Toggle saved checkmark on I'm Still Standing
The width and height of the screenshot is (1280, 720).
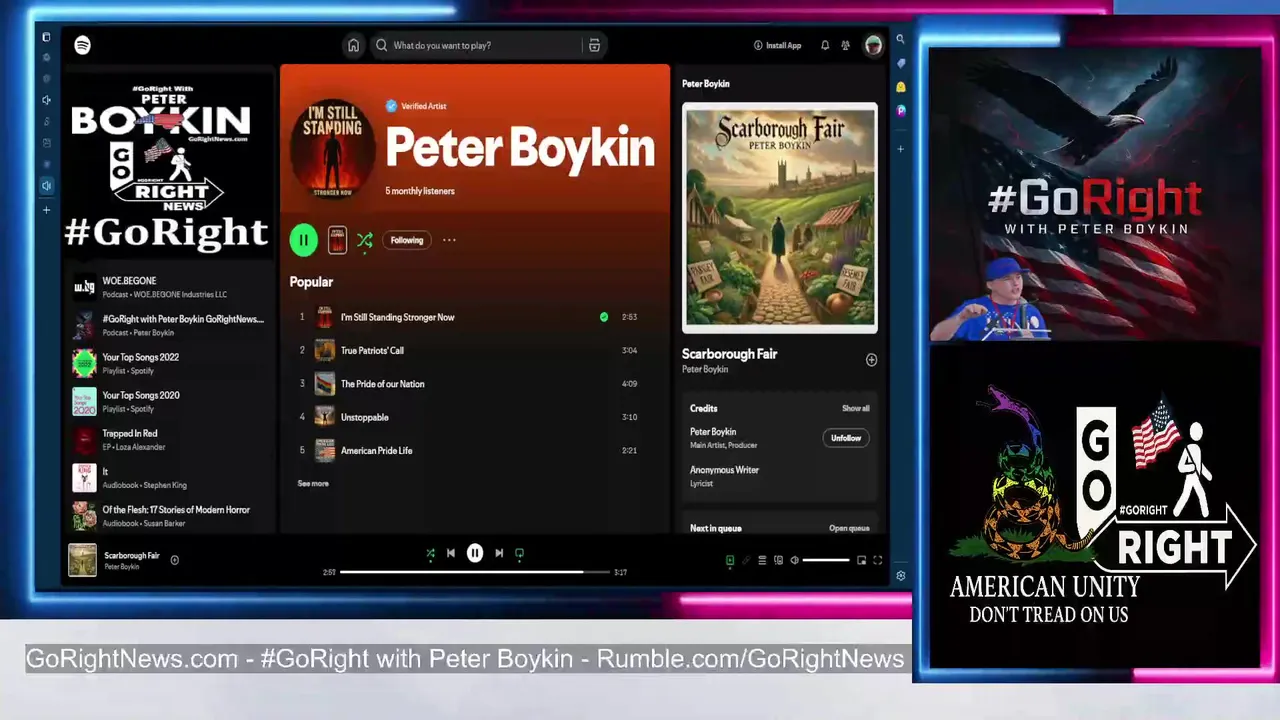(604, 317)
